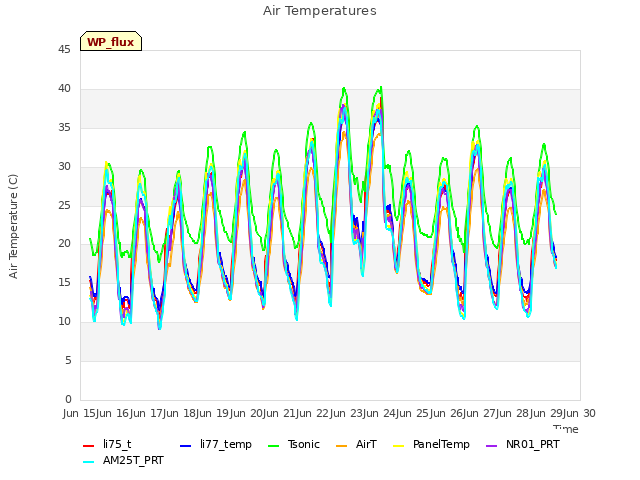Click the 'Air Temperatures' chart title
Image resolution: width=640 pixels, height=480 pixels.
point(320,11)
